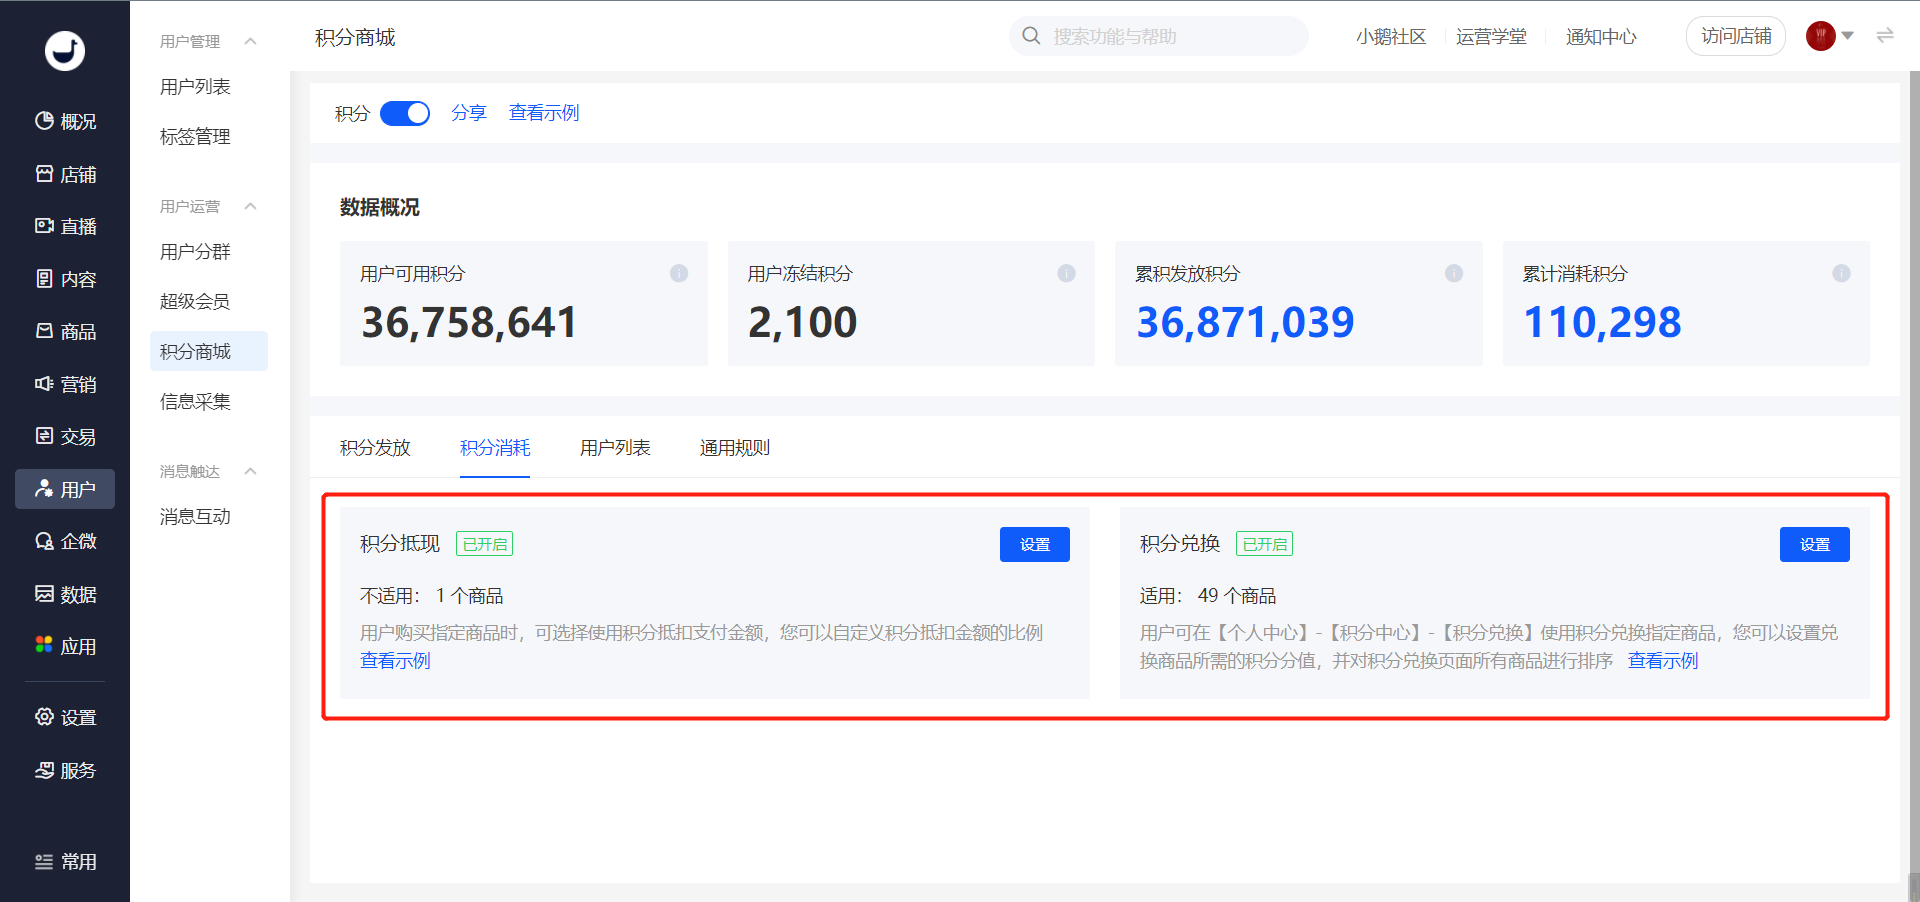The width and height of the screenshot is (1920, 902).
Task: Switch to the 积分发放 tab
Action: [375, 448]
